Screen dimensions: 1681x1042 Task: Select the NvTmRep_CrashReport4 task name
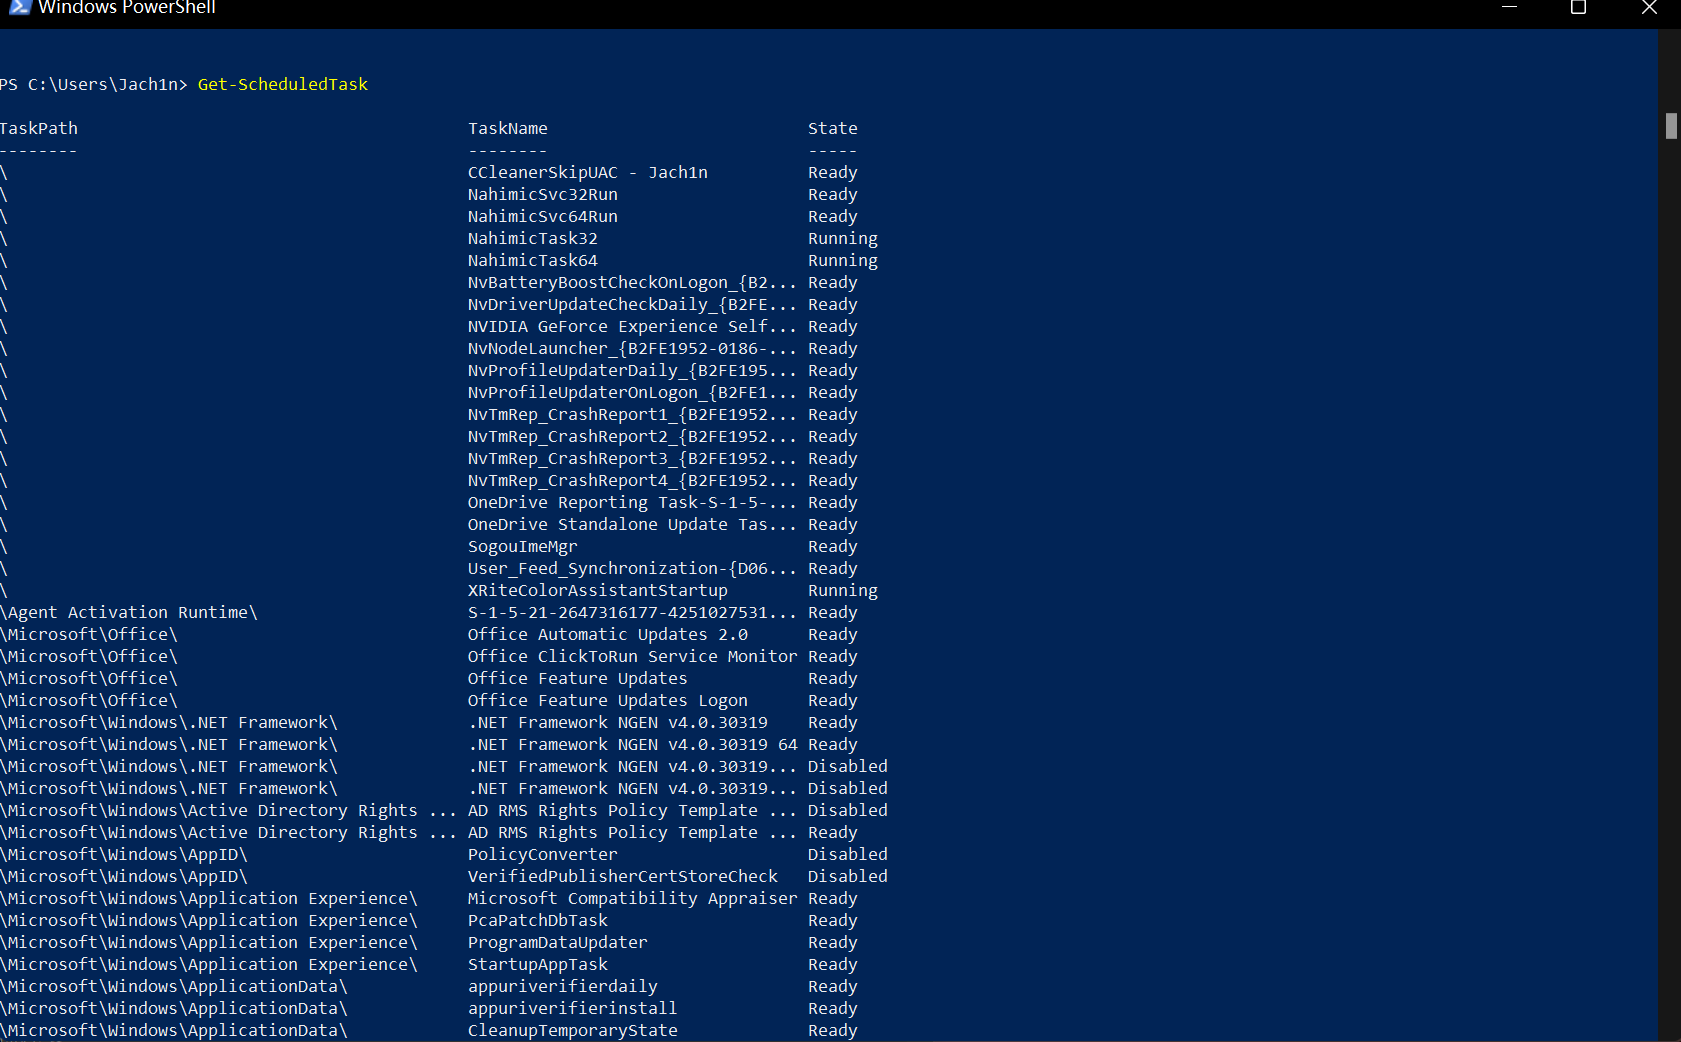coord(633,480)
